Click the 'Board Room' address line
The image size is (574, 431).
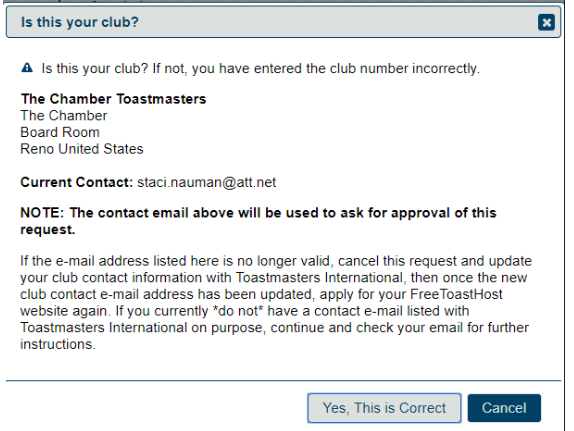[60, 132]
